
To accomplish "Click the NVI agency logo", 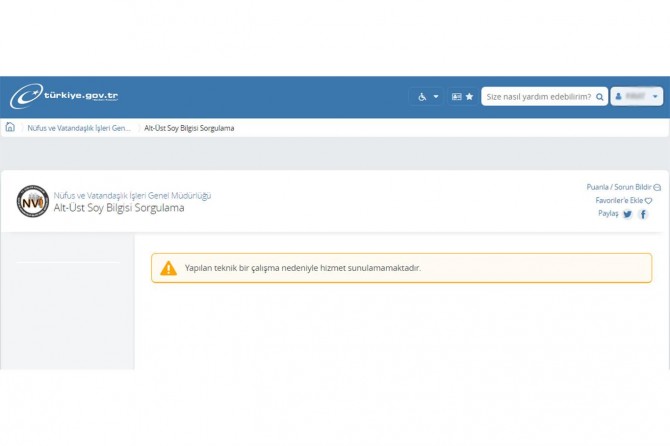I will click(x=32, y=201).
